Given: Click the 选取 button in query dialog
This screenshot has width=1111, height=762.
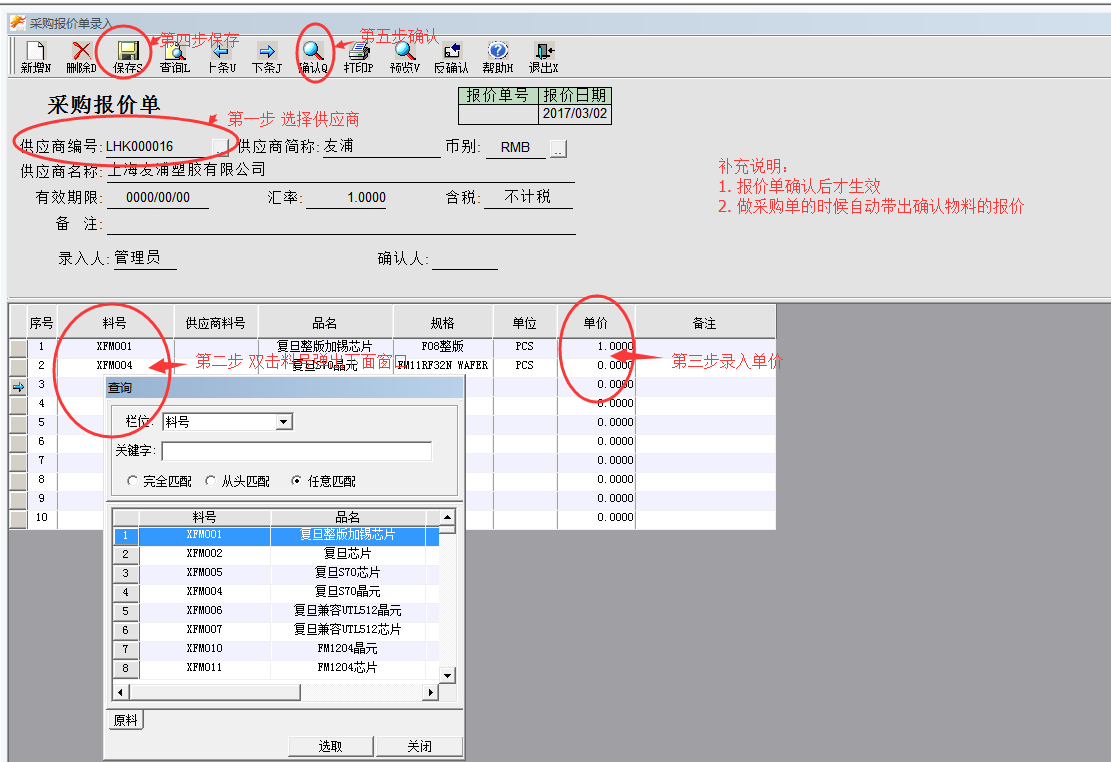Looking at the screenshot, I should [x=330, y=746].
